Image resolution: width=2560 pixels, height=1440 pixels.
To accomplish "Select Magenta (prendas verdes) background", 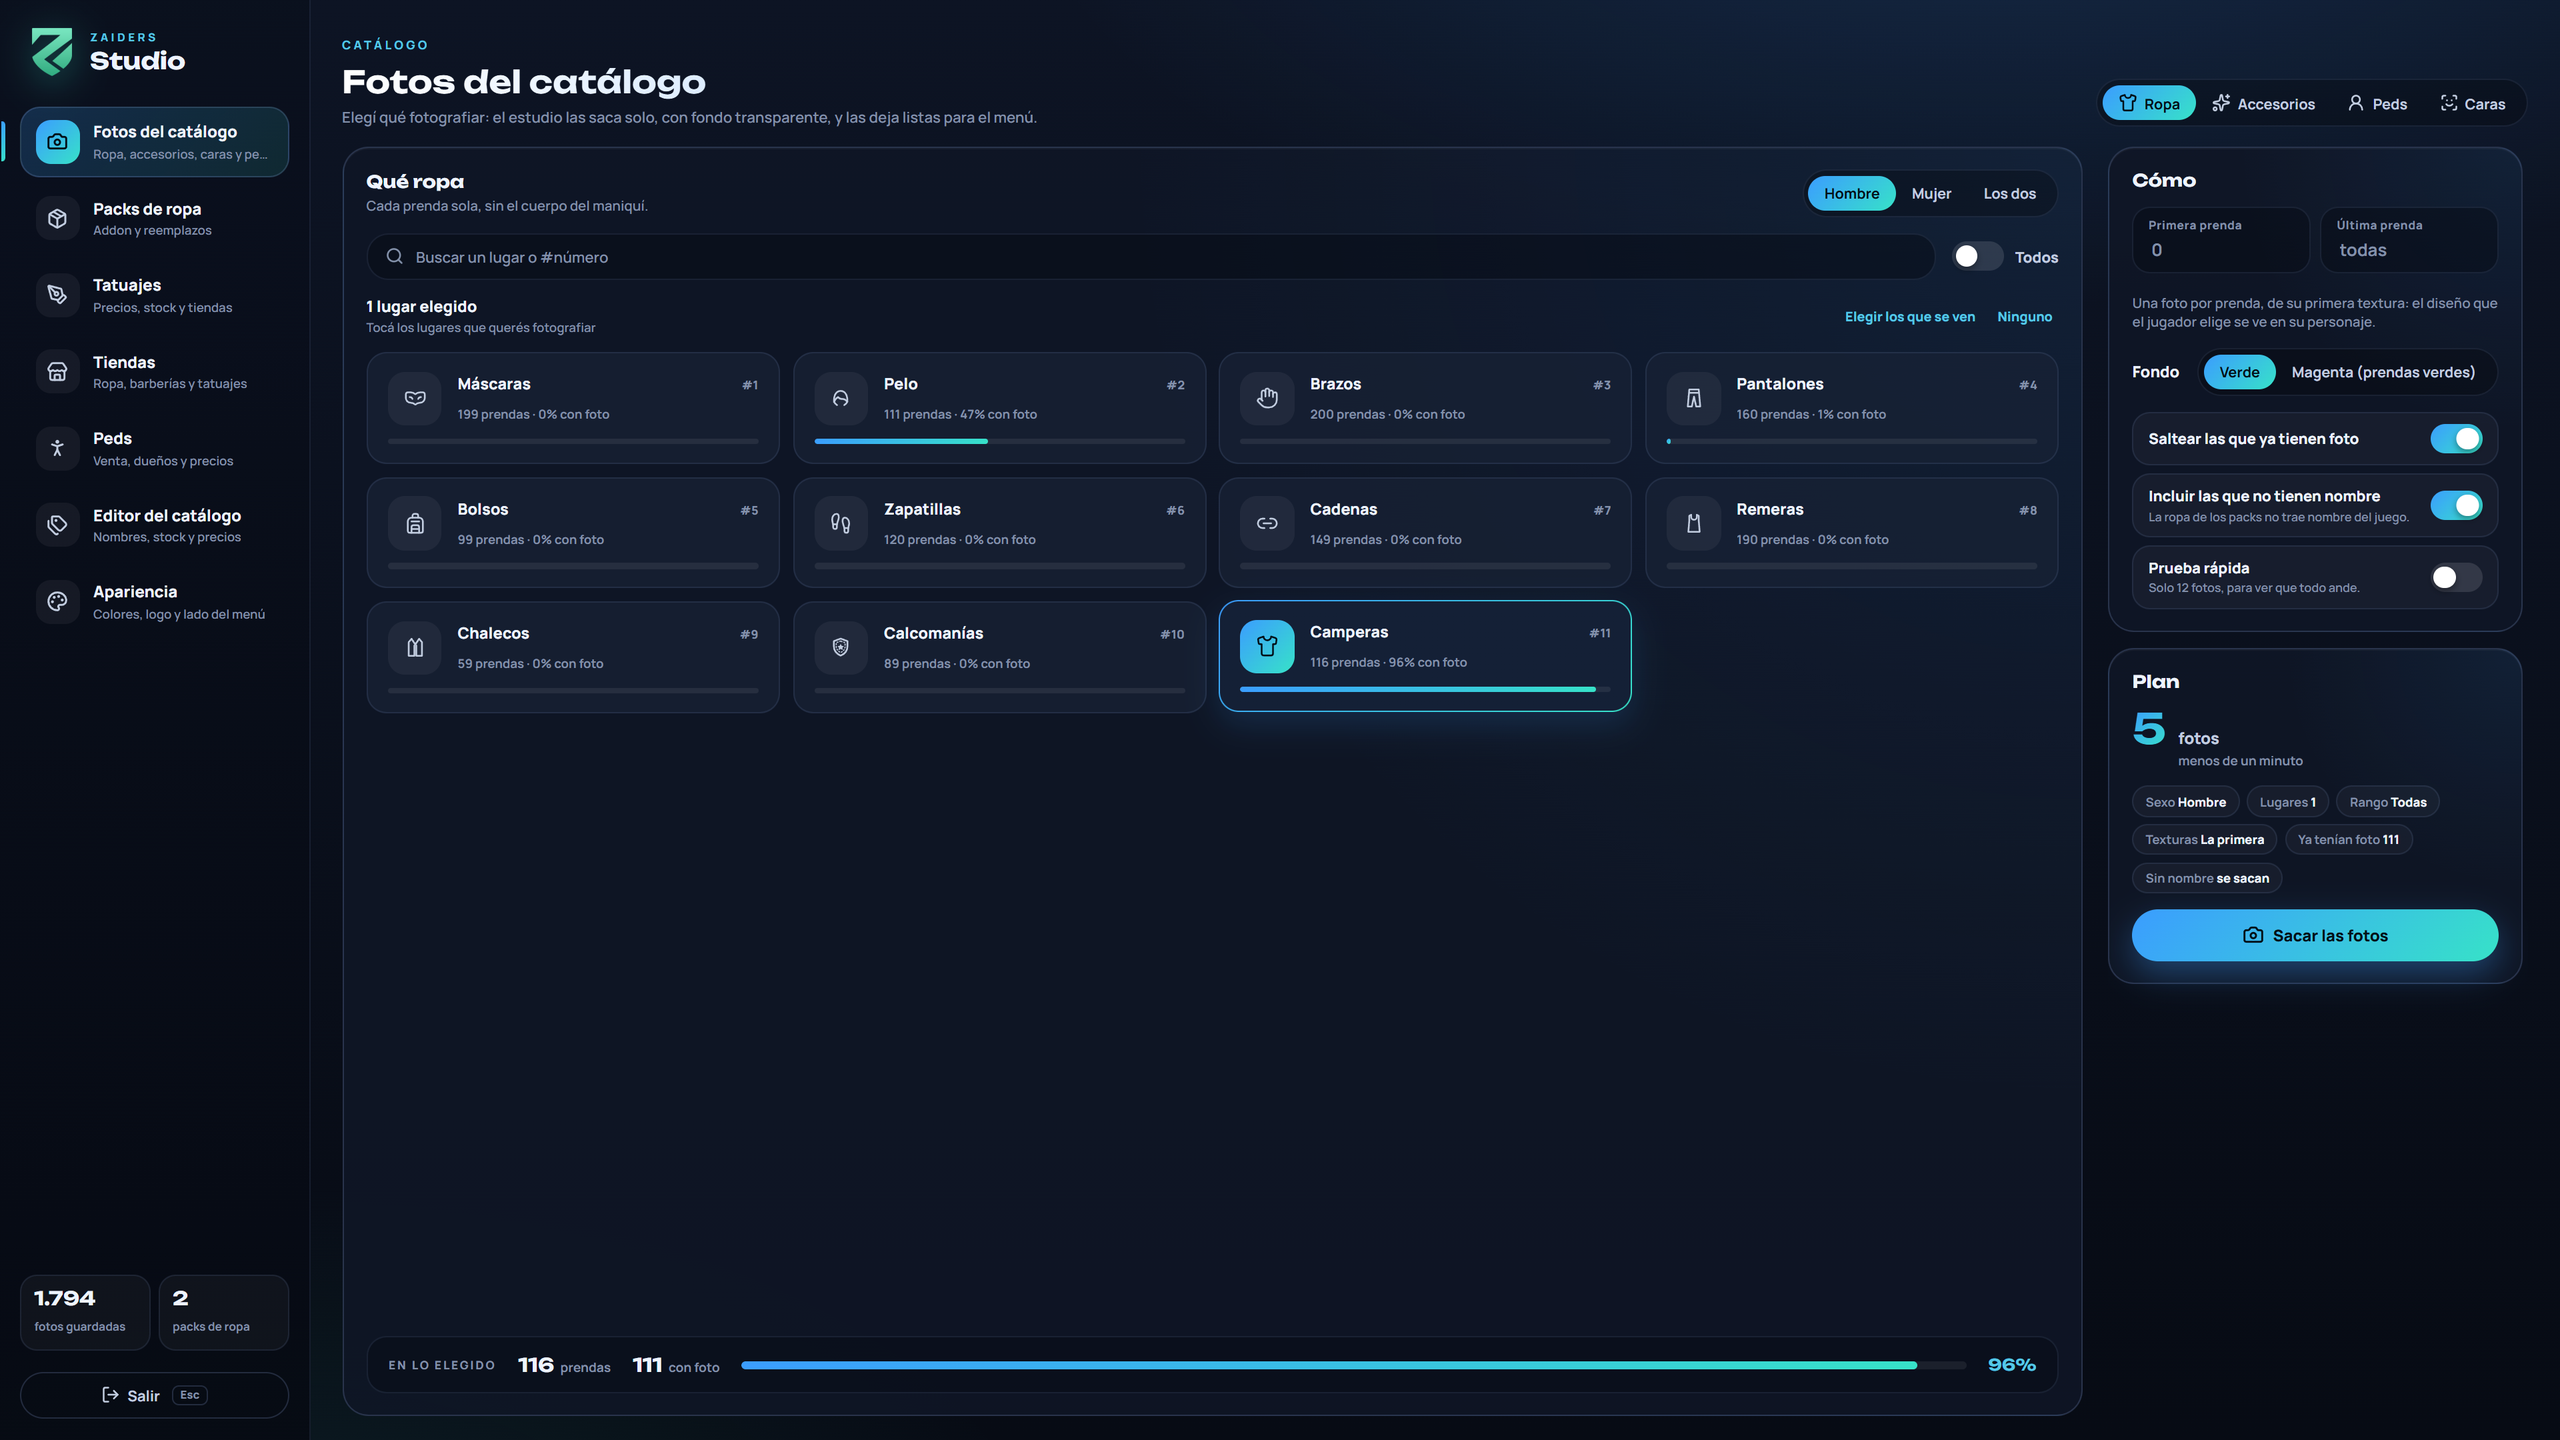I will [x=2383, y=372].
